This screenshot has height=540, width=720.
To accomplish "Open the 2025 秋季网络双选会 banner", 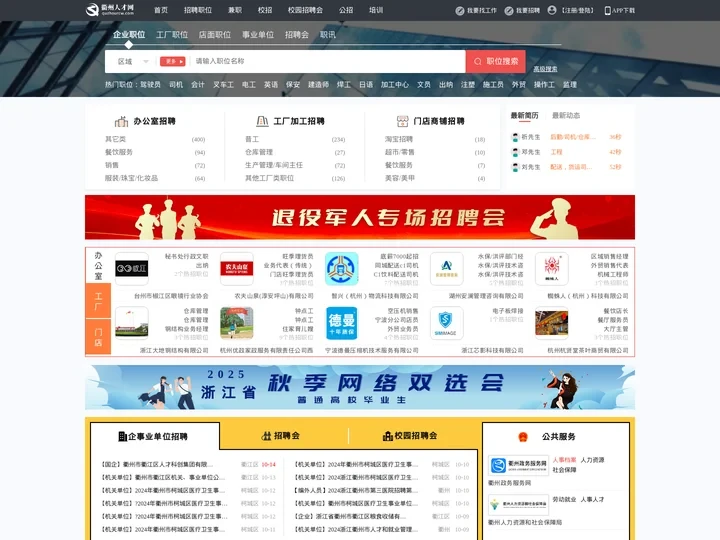I will click(360, 388).
